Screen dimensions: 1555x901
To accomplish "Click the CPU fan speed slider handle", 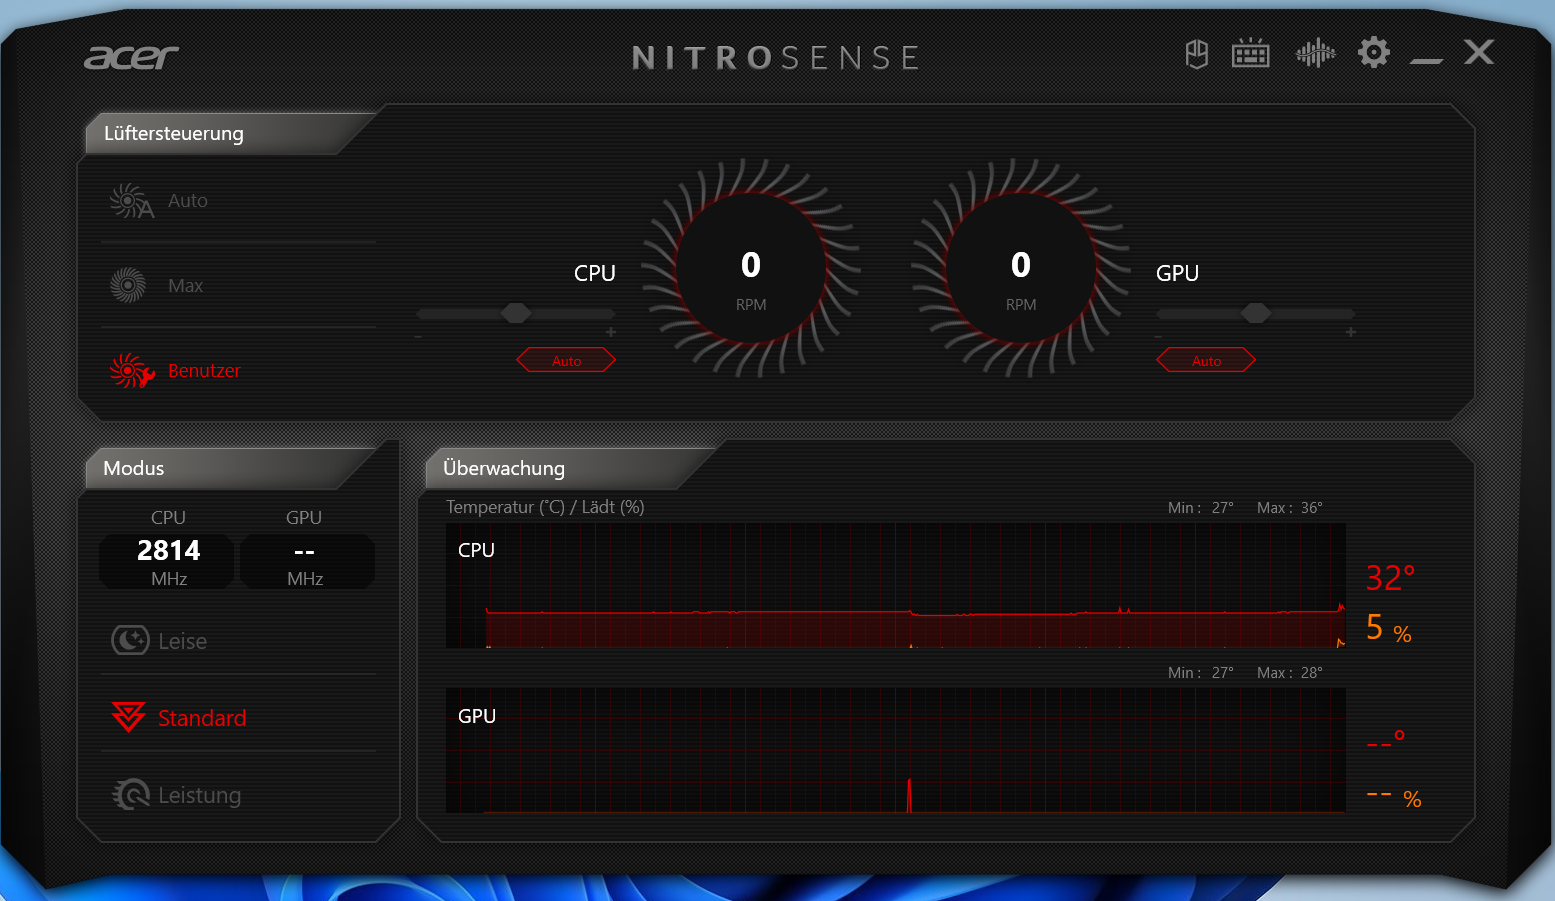I will tap(516, 314).
